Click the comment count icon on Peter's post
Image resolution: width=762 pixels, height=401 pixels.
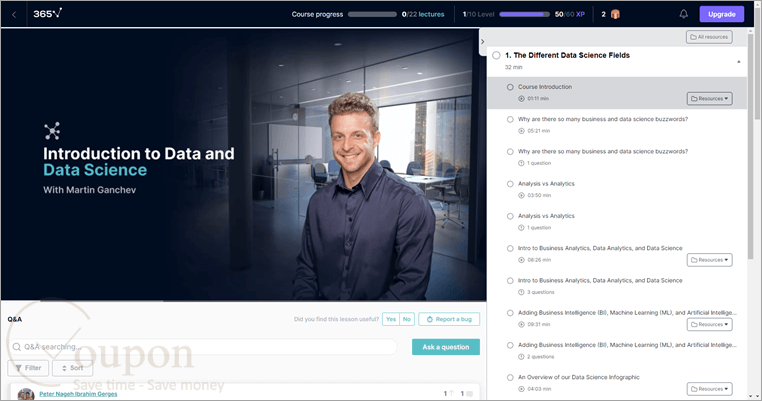pyautogui.click(x=469, y=394)
